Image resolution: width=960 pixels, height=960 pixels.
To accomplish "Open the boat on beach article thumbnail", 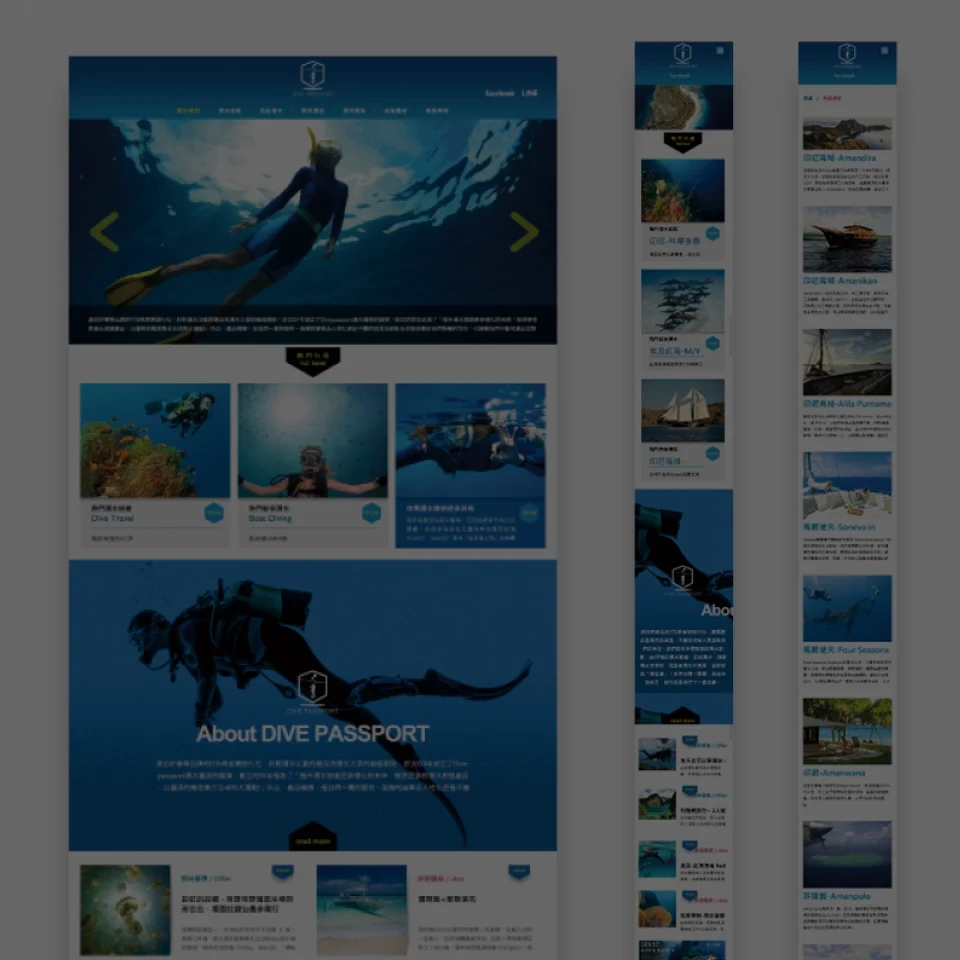I will coord(362,910).
